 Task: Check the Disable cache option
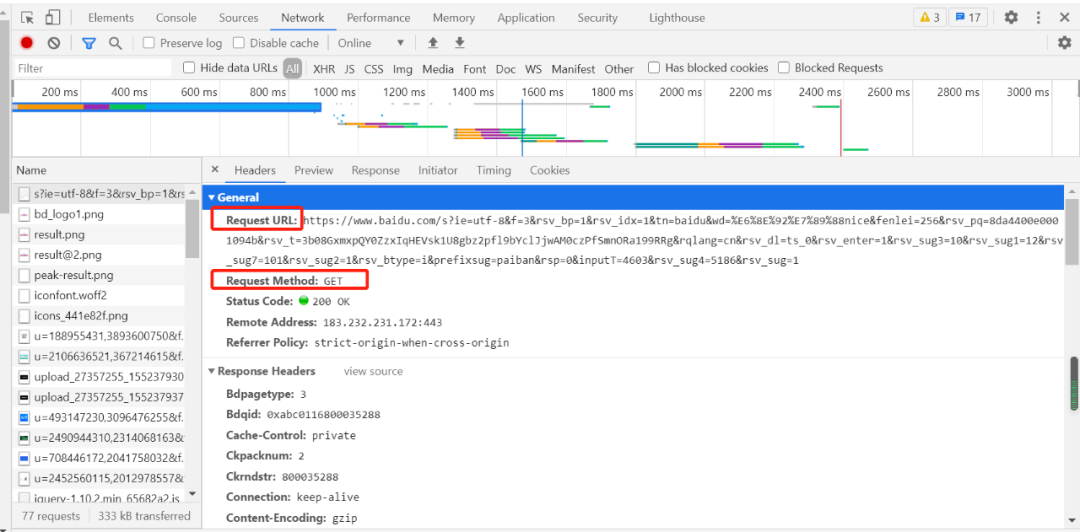[239, 43]
